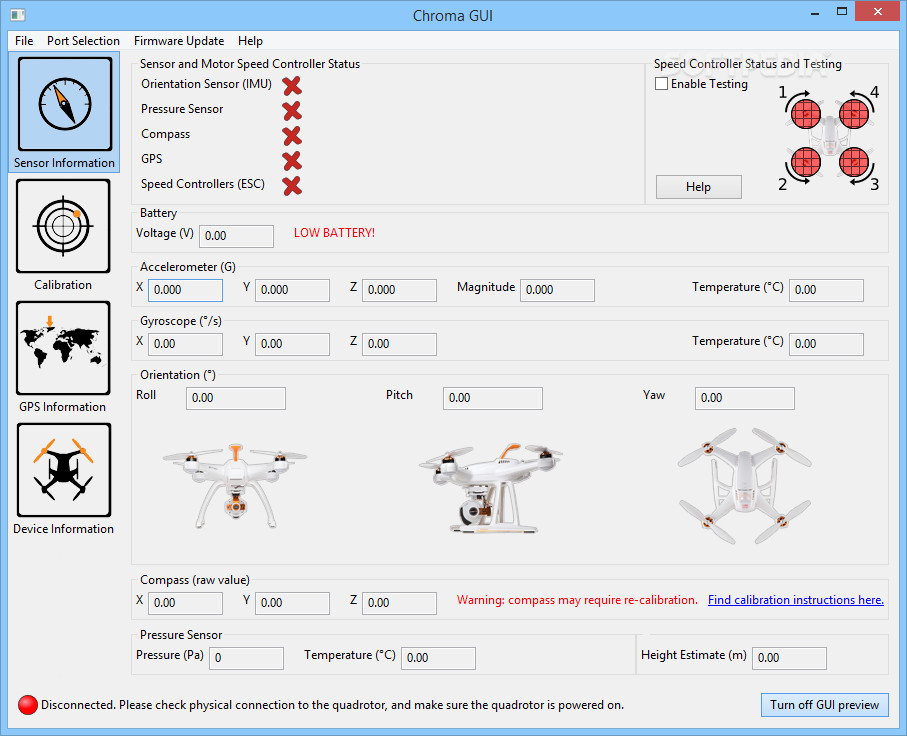
Task: Click the Pressure Sensor Temperature field
Action: (x=438, y=658)
